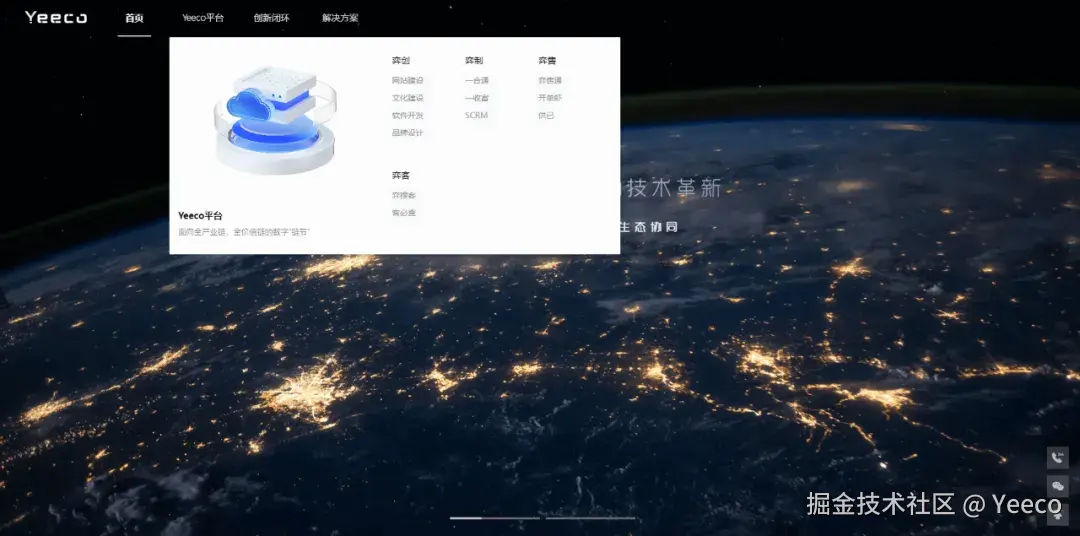This screenshot has width=1080, height=536.
Task: Click the Yeeco logo in header
Action: click(56, 17)
